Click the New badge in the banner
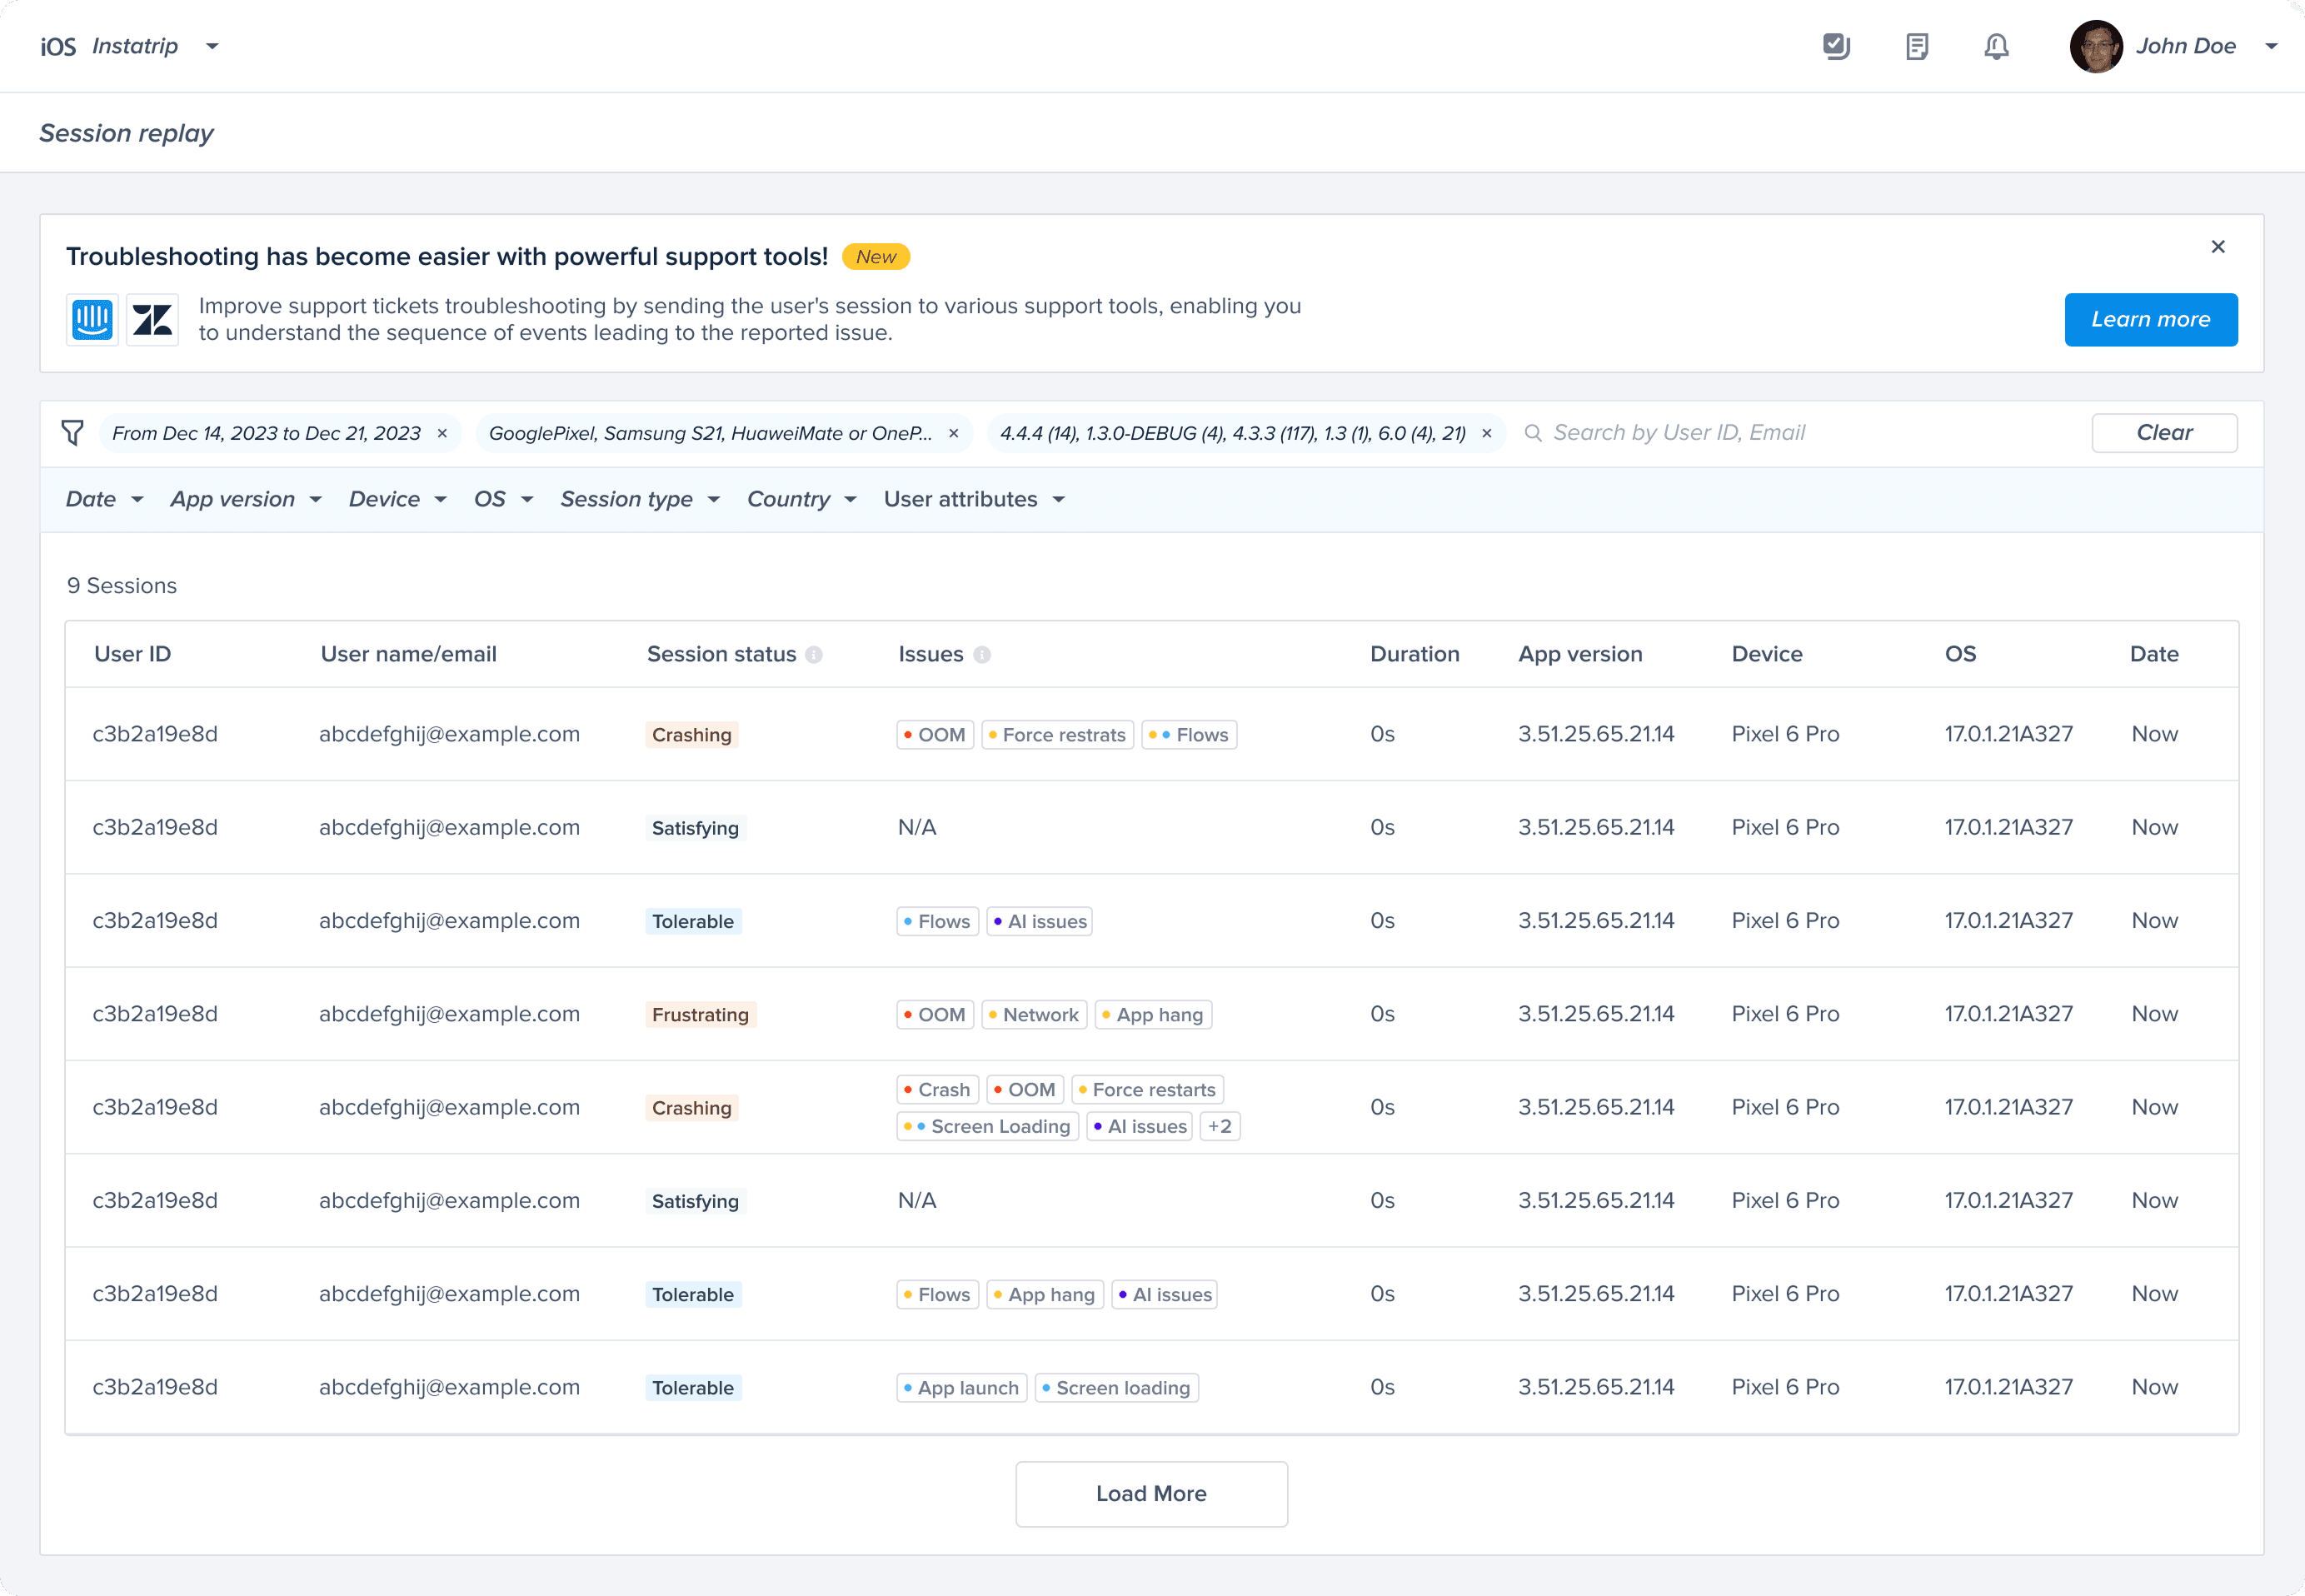 coord(875,257)
